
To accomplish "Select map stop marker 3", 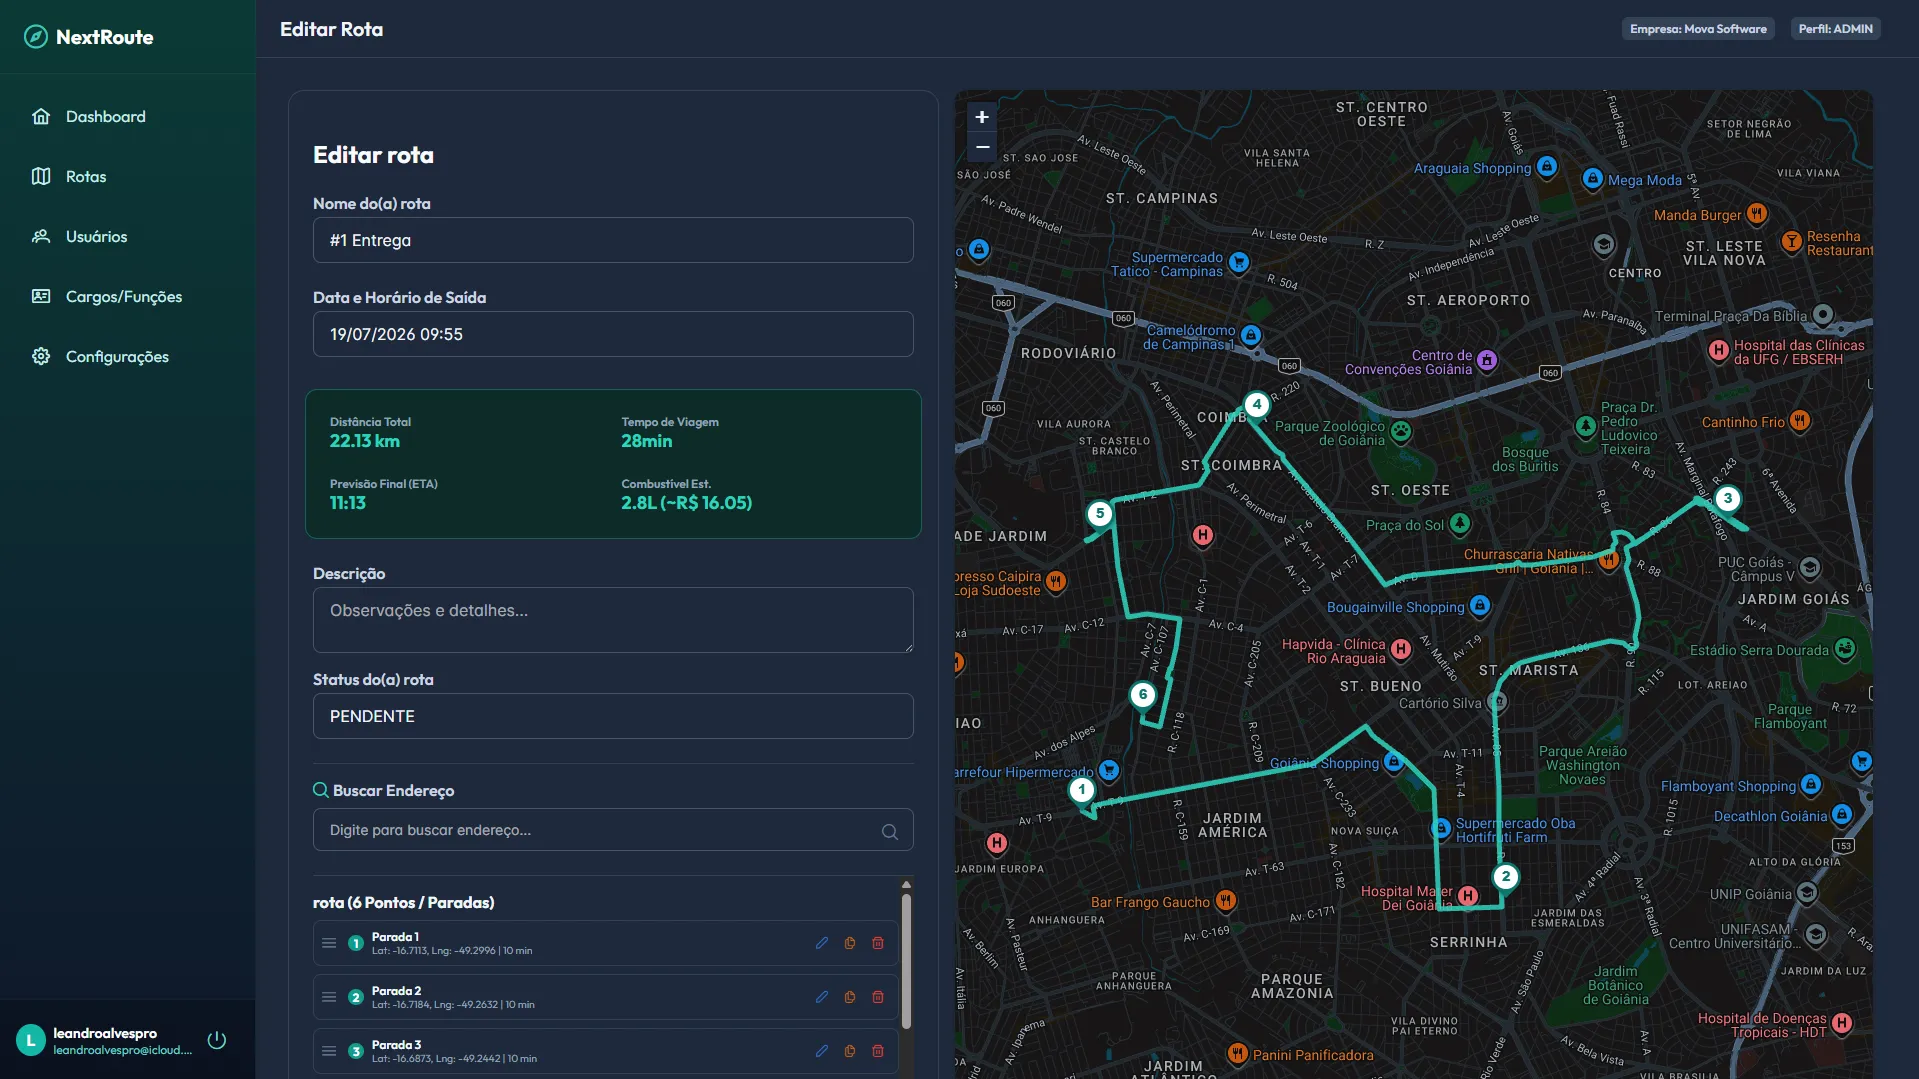I will (x=1727, y=499).
